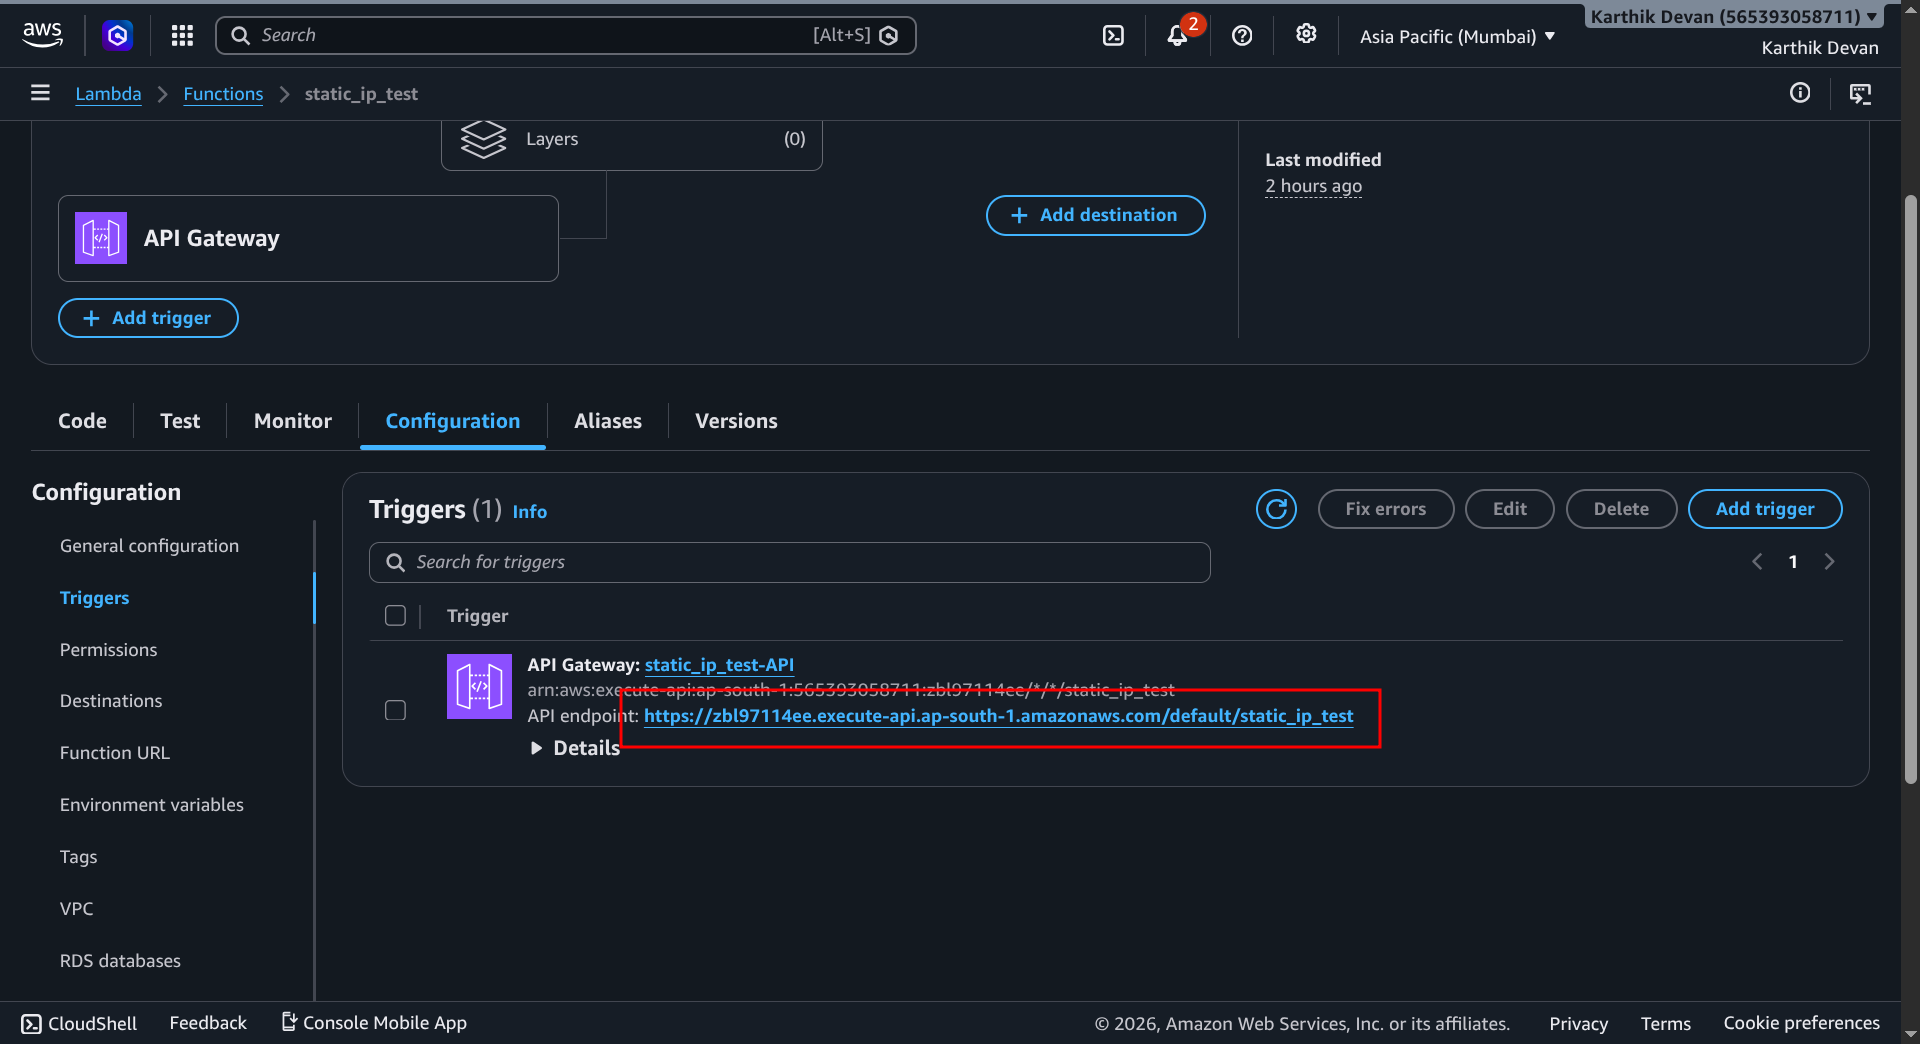1920x1044 pixels.
Task: Switch to the Monitor tab
Action: pos(293,421)
